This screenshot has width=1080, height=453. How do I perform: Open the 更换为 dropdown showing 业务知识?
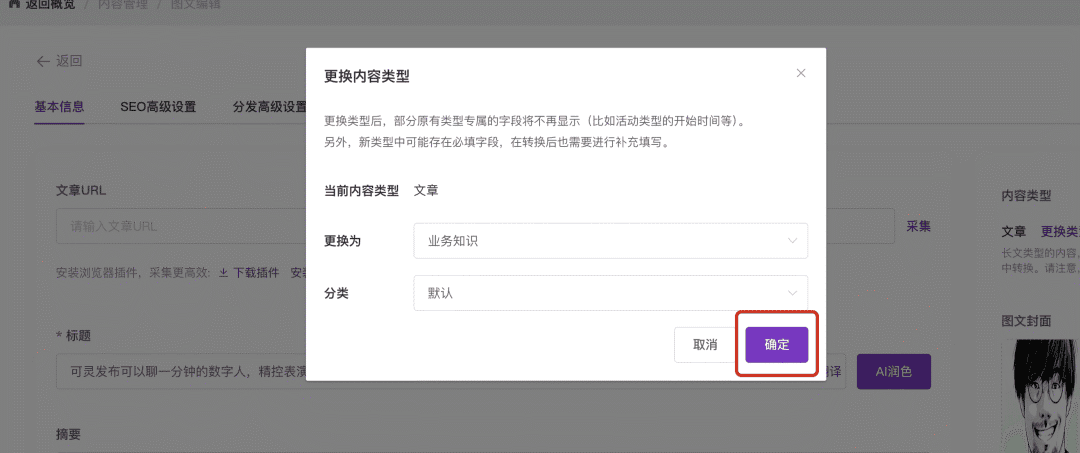tap(610, 241)
